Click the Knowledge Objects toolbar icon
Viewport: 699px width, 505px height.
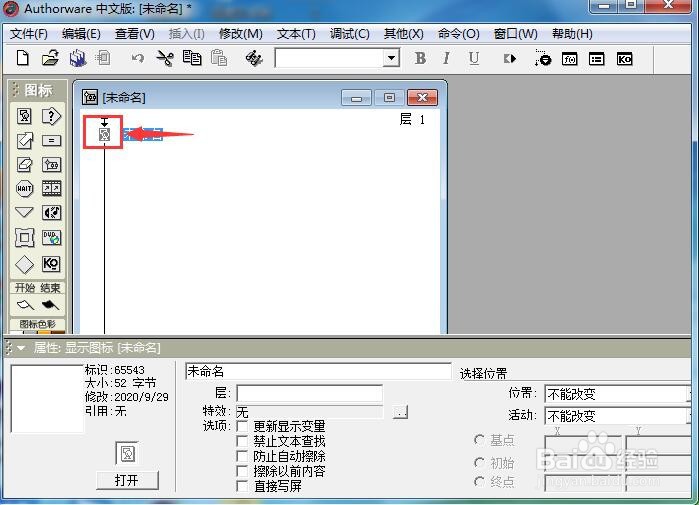(624, 59)
